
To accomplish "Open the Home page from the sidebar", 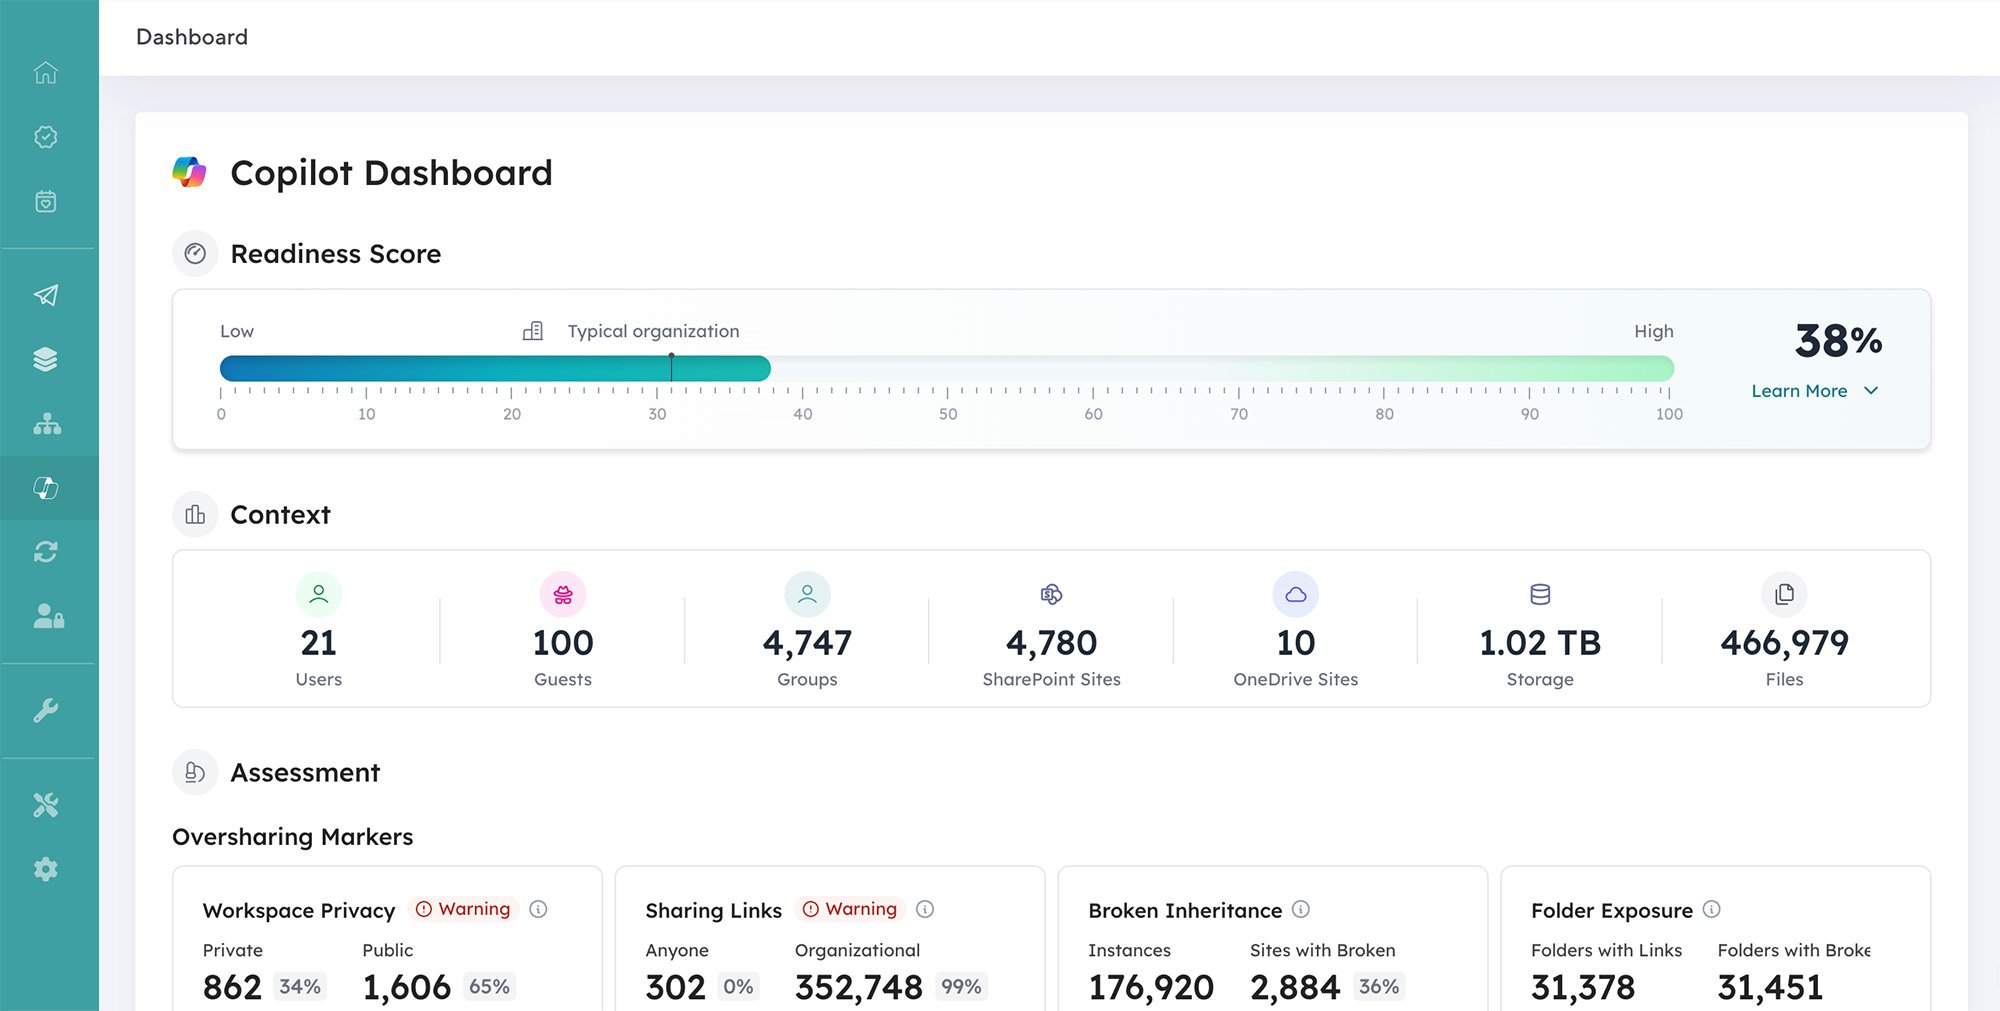I will tap(46, 73).
